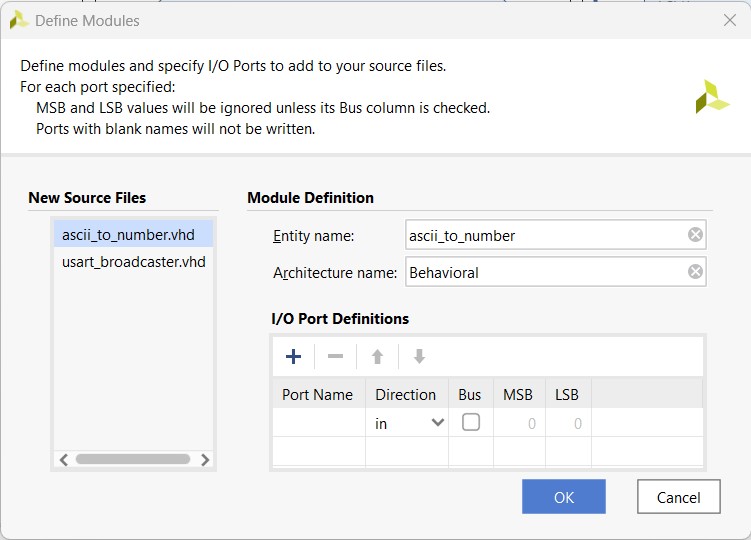Click the move port down arrow

(x=419, y=357)
